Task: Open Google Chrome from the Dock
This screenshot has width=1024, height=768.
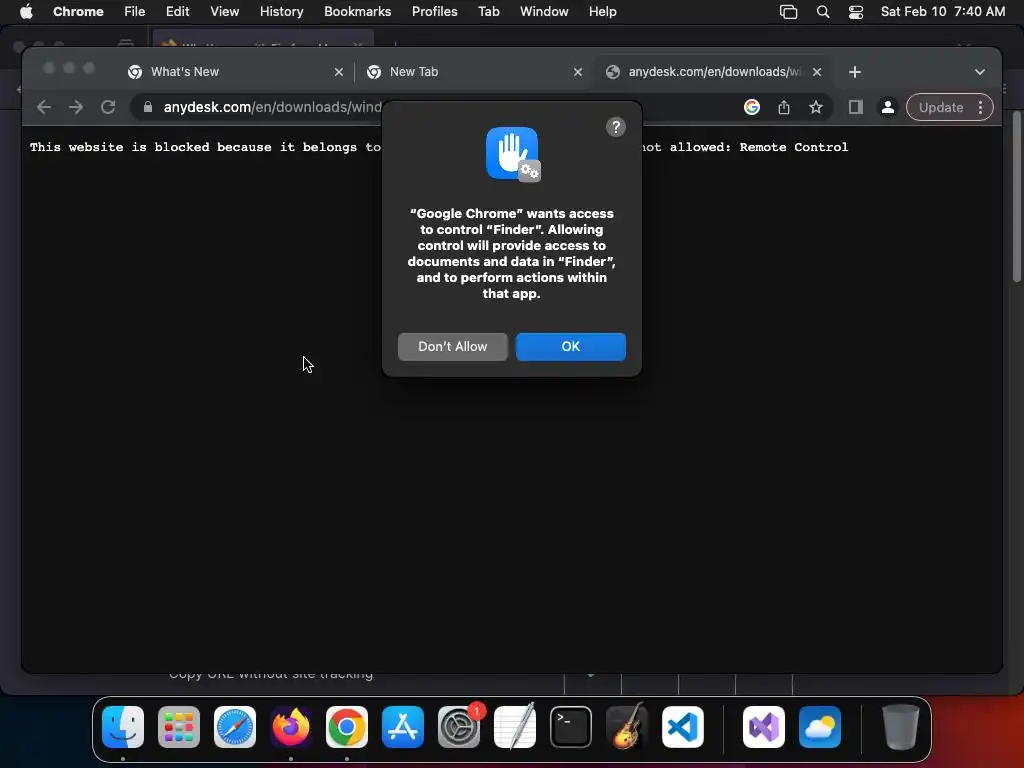Action: tap(347, 727)
